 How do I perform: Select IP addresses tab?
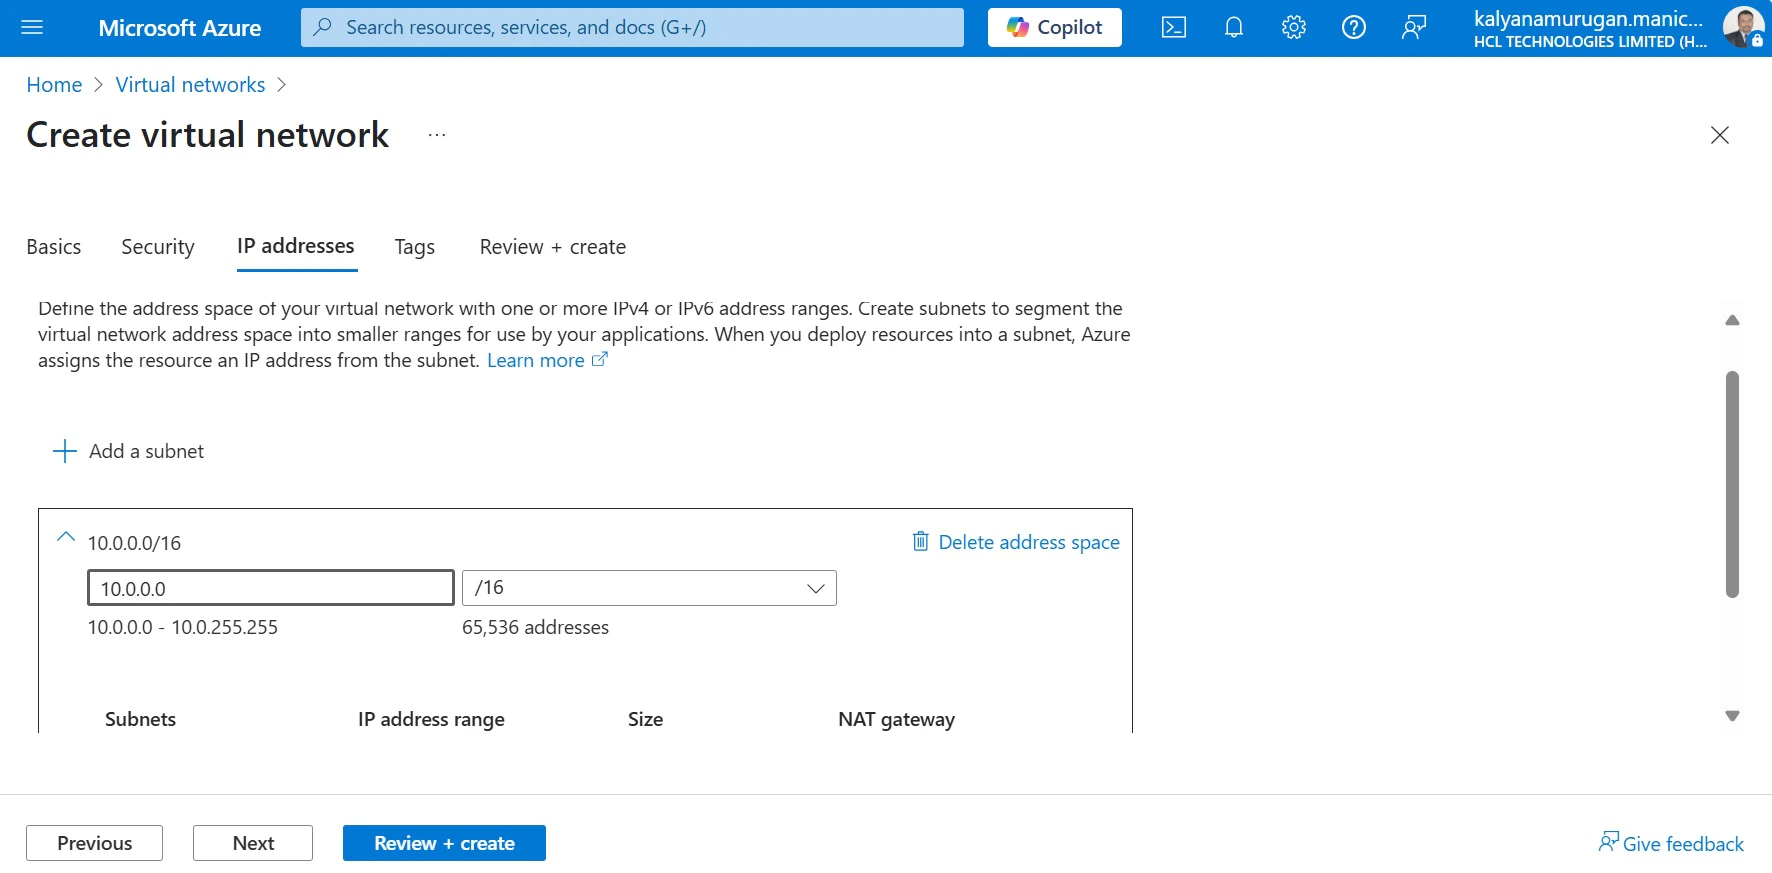(x=296, y=246)
